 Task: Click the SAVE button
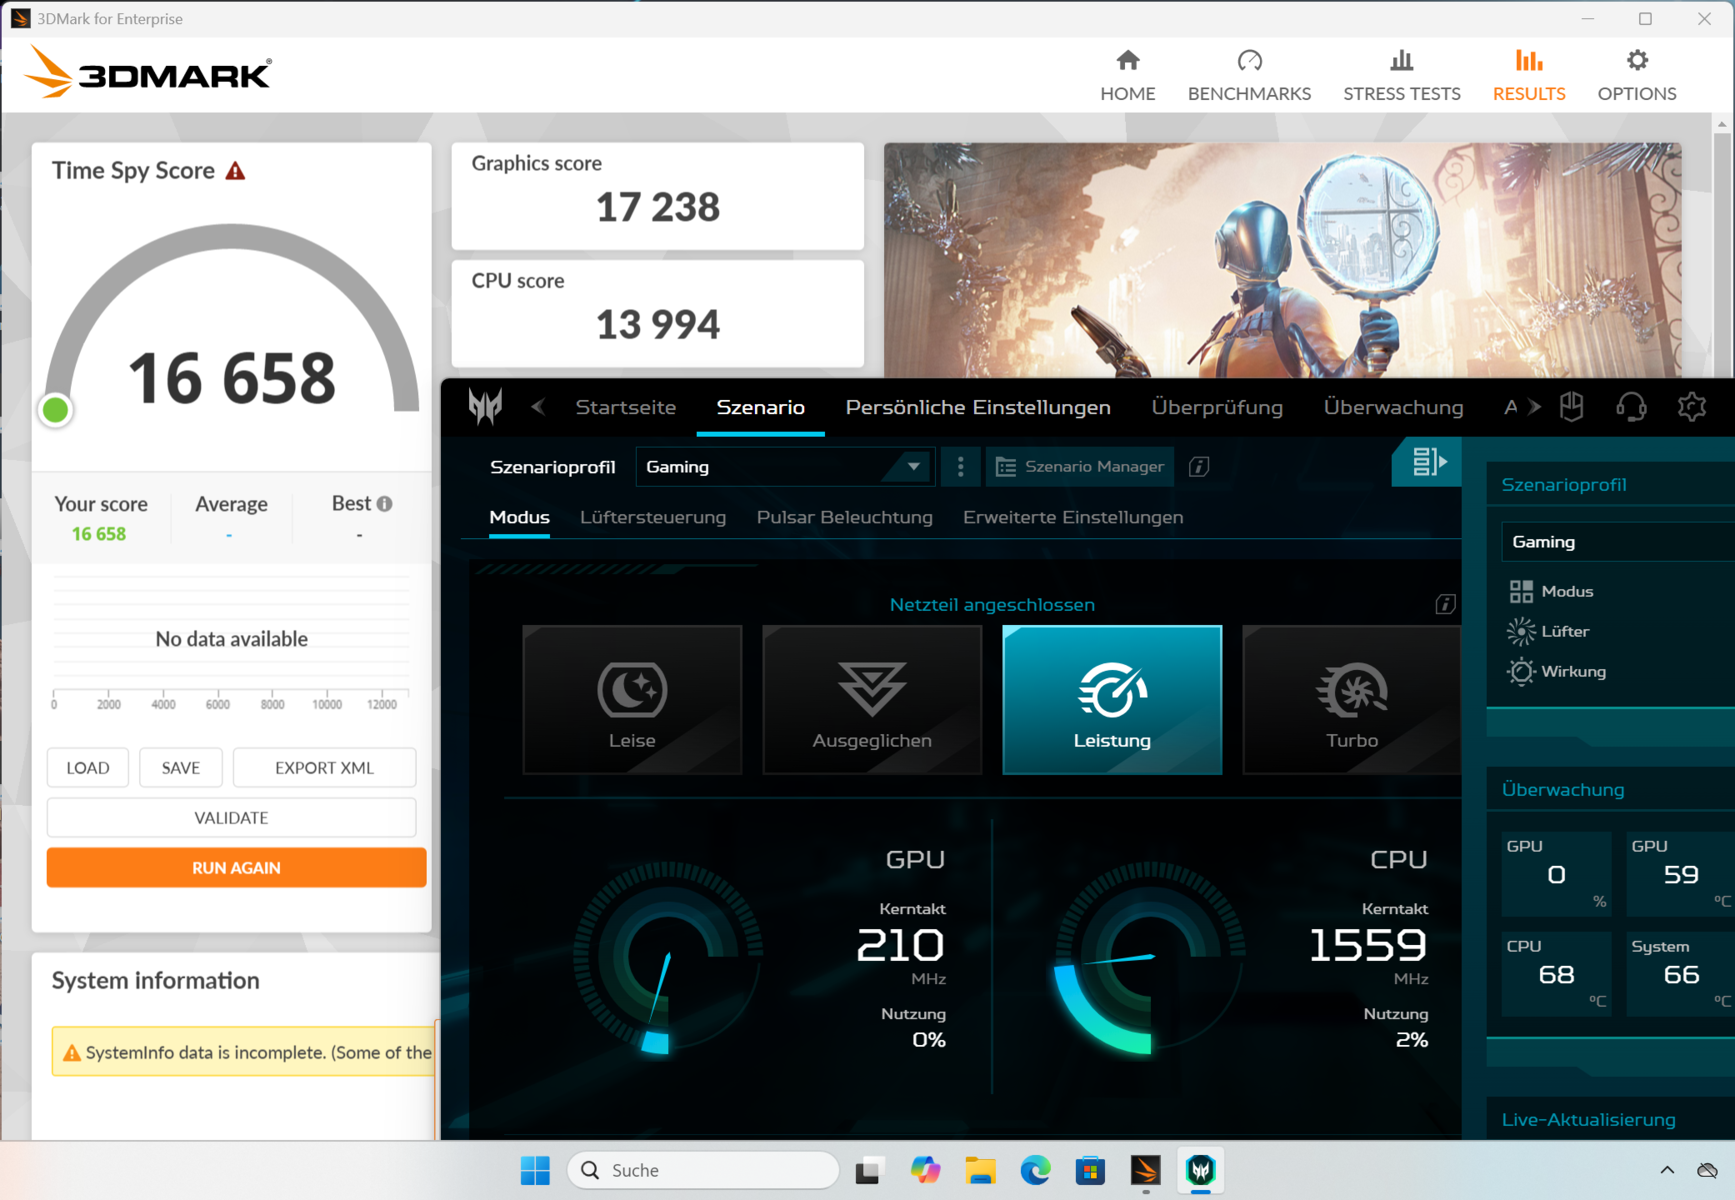(181, 768)
